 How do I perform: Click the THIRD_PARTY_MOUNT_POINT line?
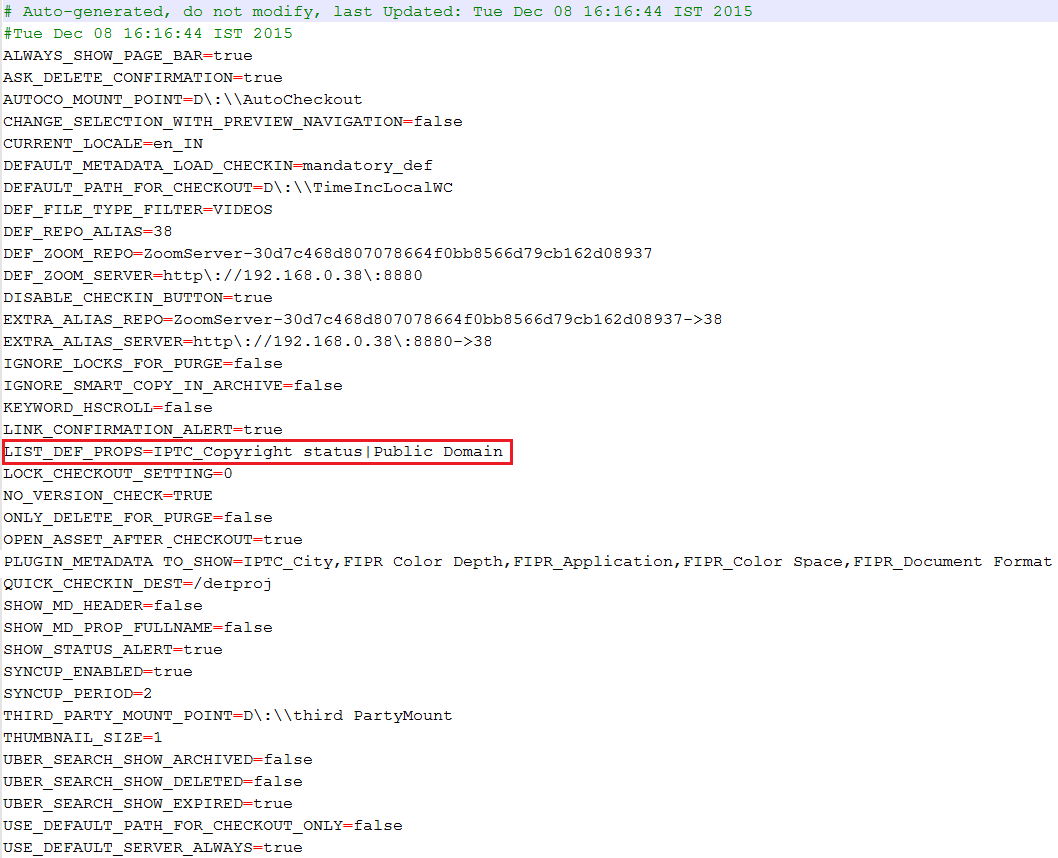tap(227, 715)
